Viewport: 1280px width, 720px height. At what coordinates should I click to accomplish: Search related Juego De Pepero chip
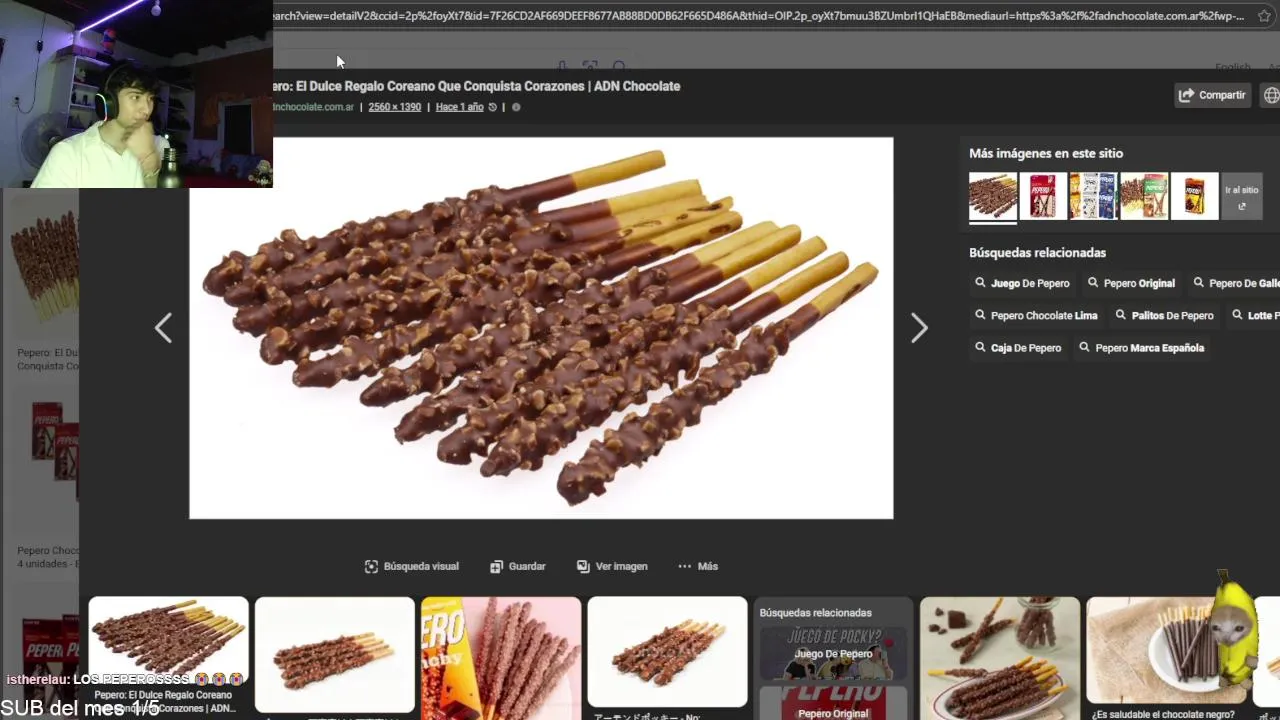(x=1022, y=283)
